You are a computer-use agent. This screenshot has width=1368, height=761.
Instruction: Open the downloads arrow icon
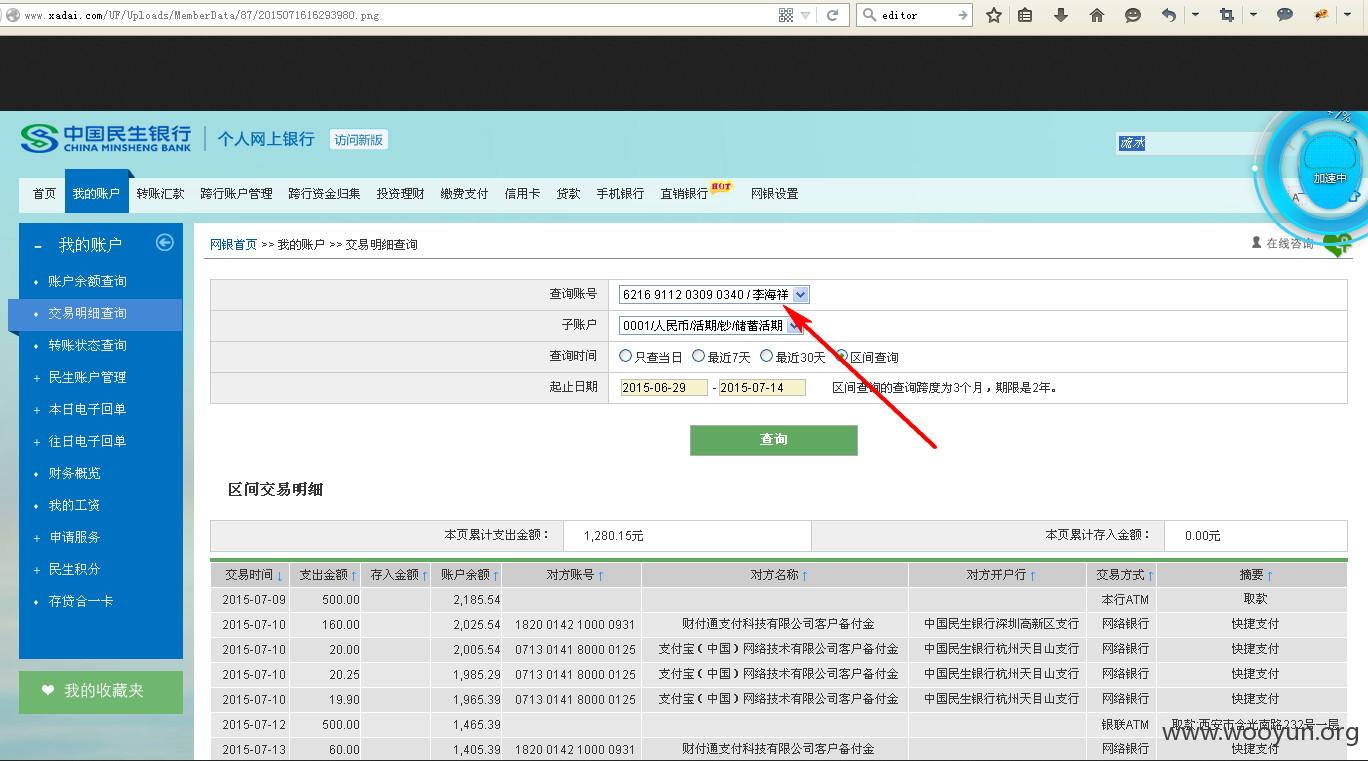[1061, 15]
